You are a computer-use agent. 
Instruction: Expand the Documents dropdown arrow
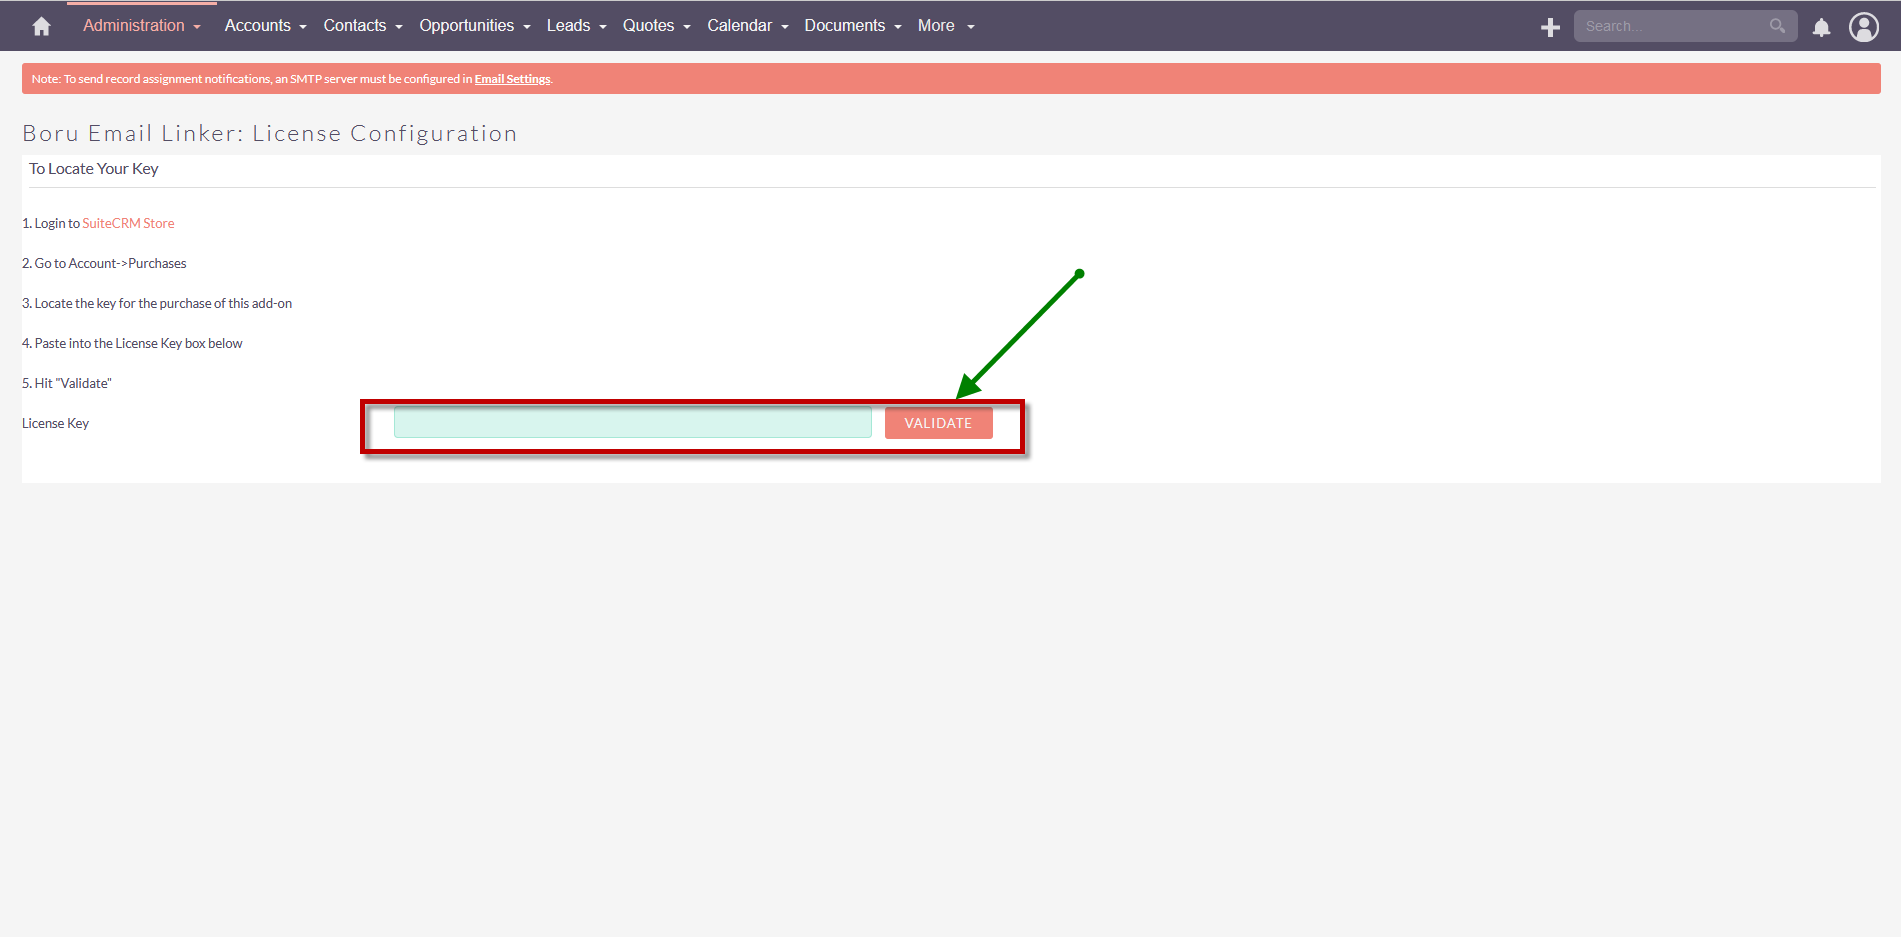[898, 27]
